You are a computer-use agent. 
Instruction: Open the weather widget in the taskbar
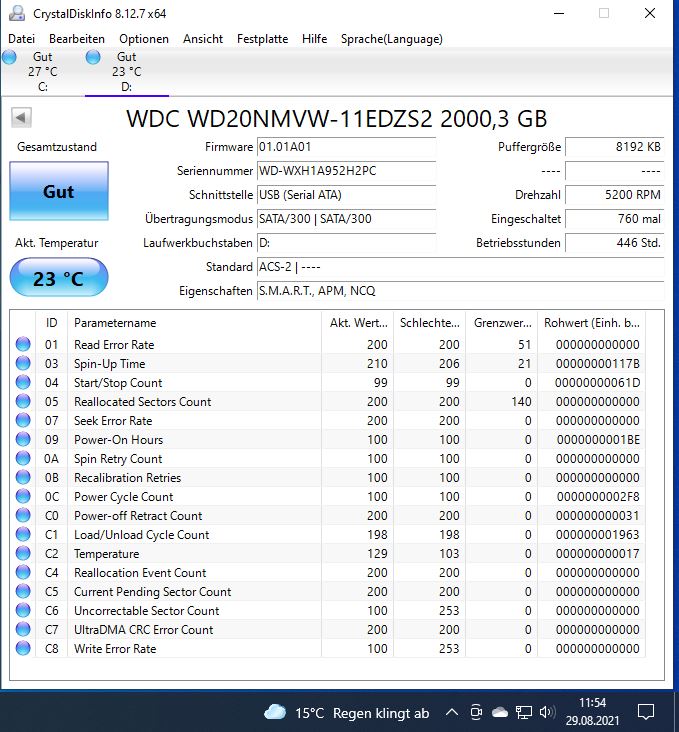coord(346,713)
